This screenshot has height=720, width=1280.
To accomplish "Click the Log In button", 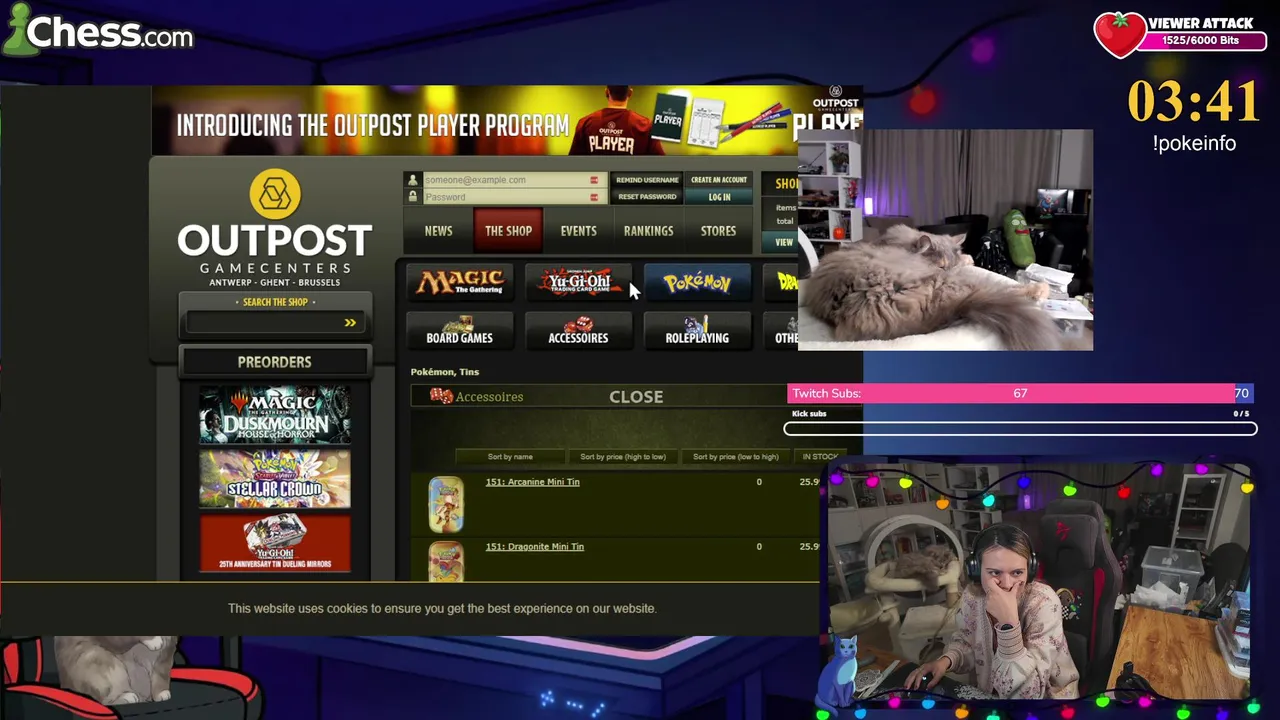I will click(x=719, y=197).
